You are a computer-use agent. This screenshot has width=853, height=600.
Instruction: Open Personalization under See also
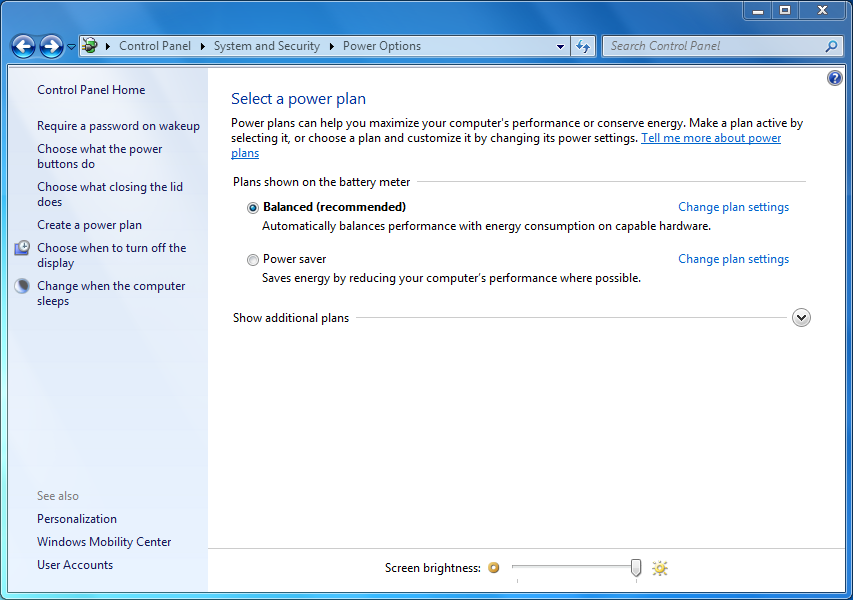click(77, 519)
